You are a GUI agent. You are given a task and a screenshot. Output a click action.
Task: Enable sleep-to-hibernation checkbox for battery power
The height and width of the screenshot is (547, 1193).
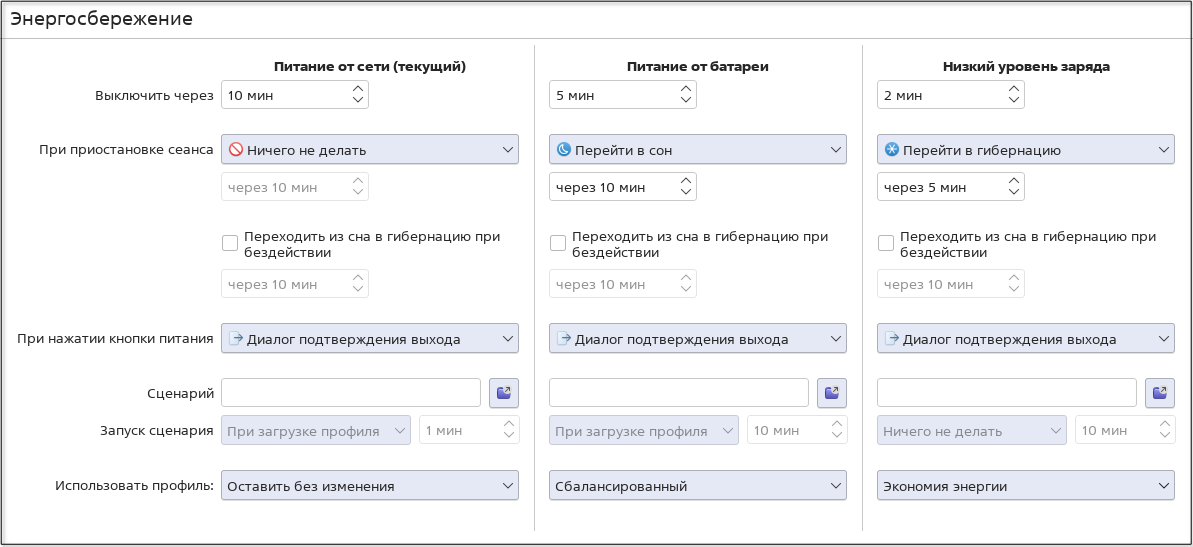pyautogui.click(x=558, y=243)
